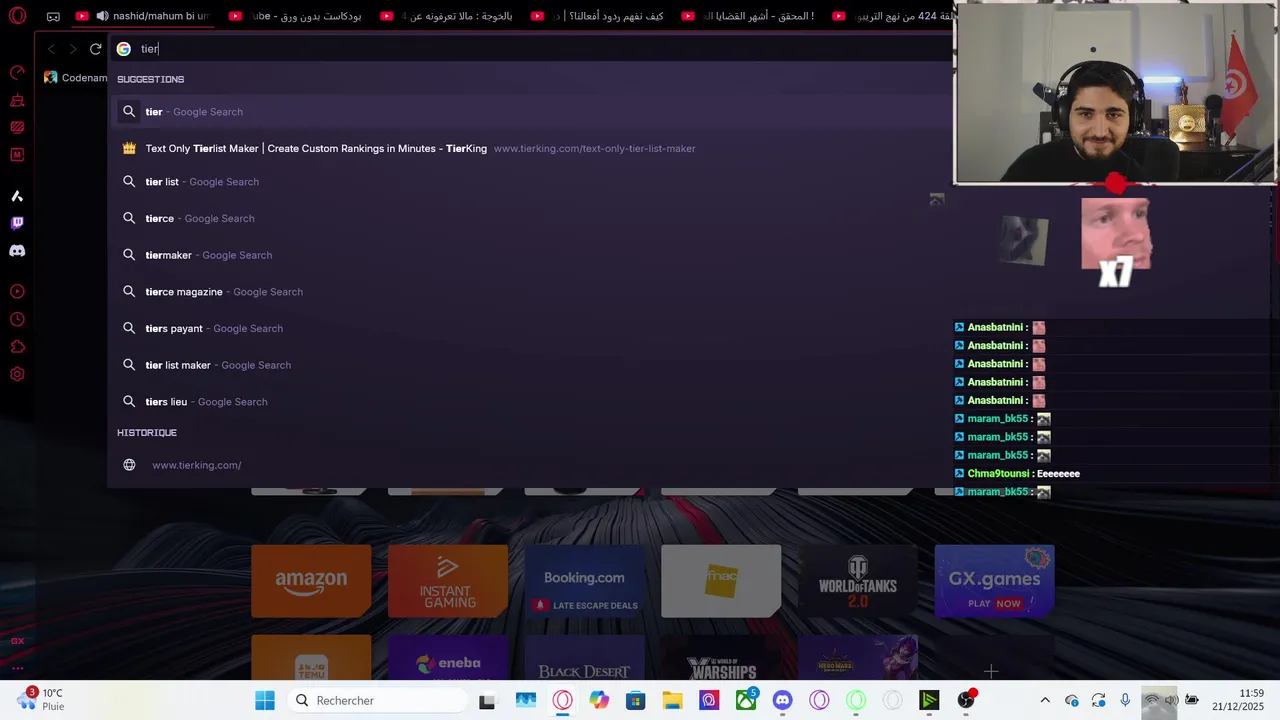Open Discord panel in sidebar

pyautogui.click(x=17, y=251)
